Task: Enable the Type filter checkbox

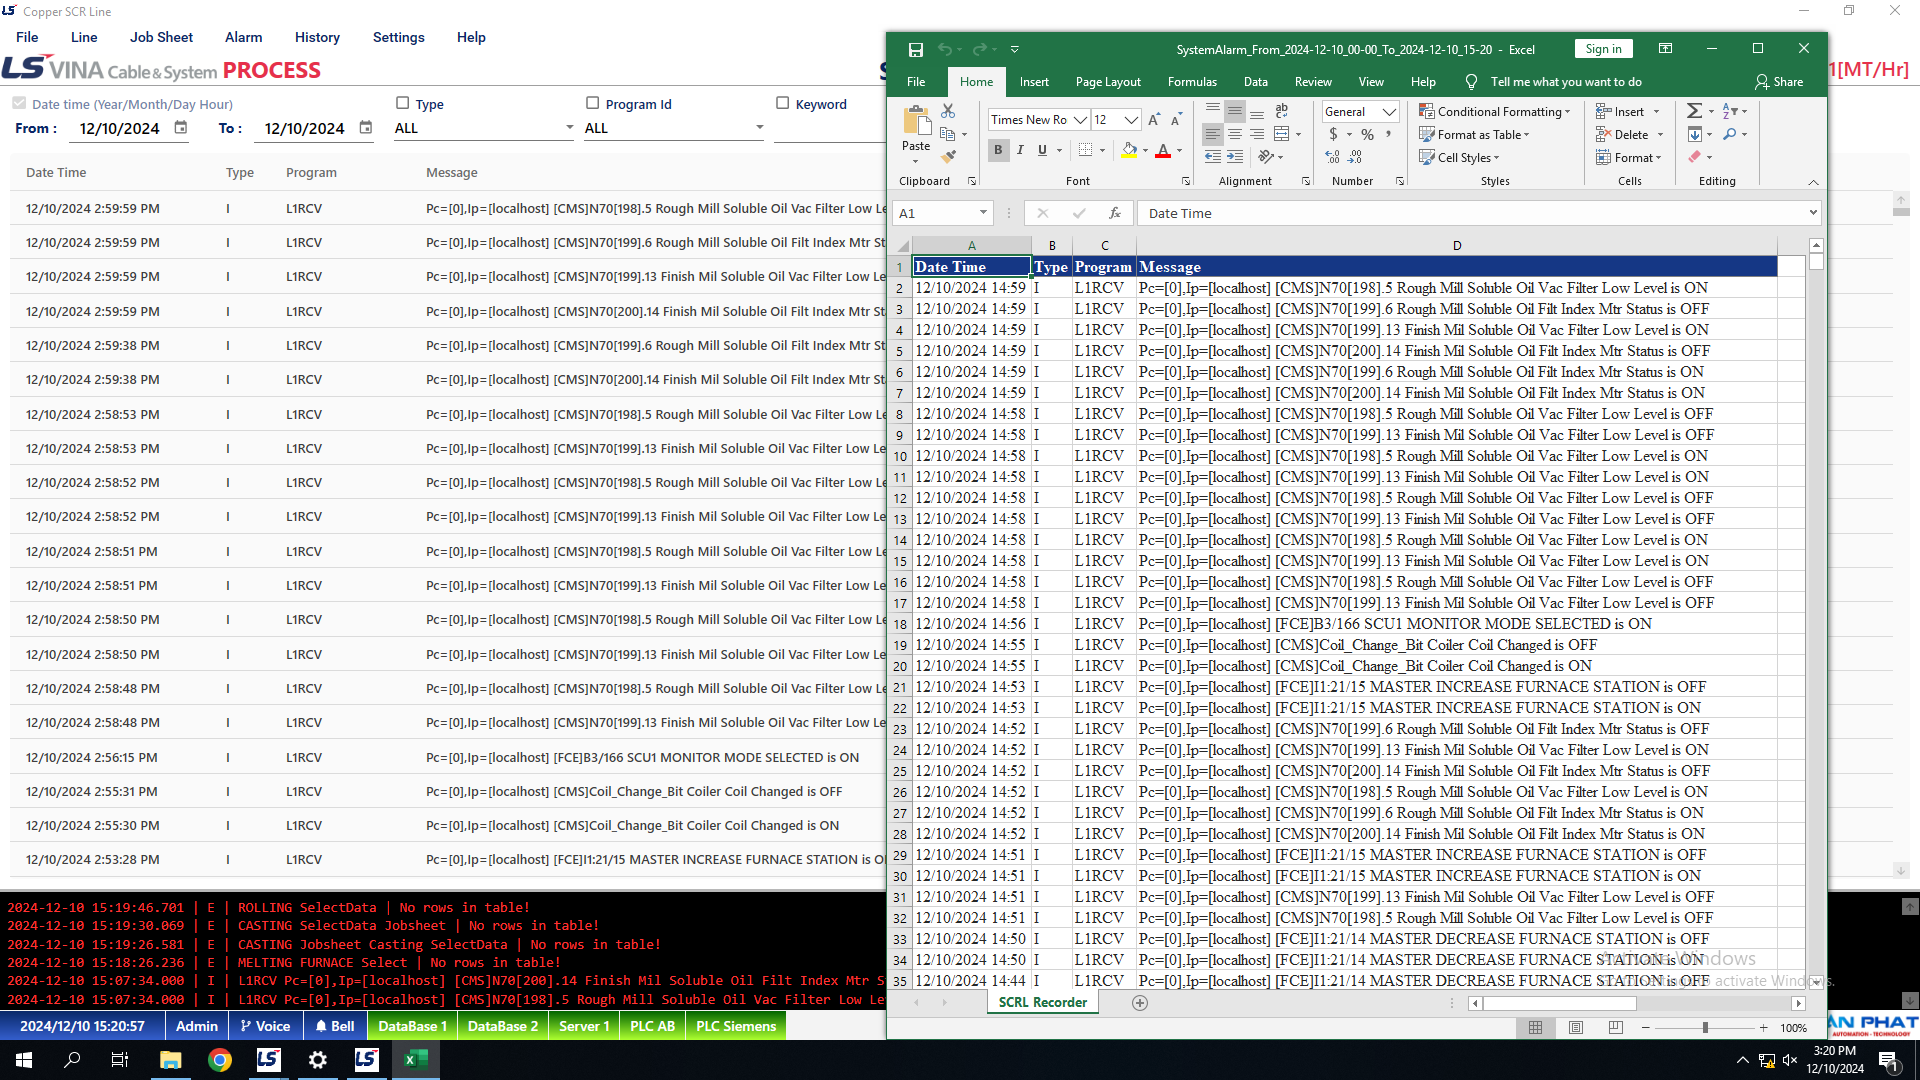Action: coord(402,103)
